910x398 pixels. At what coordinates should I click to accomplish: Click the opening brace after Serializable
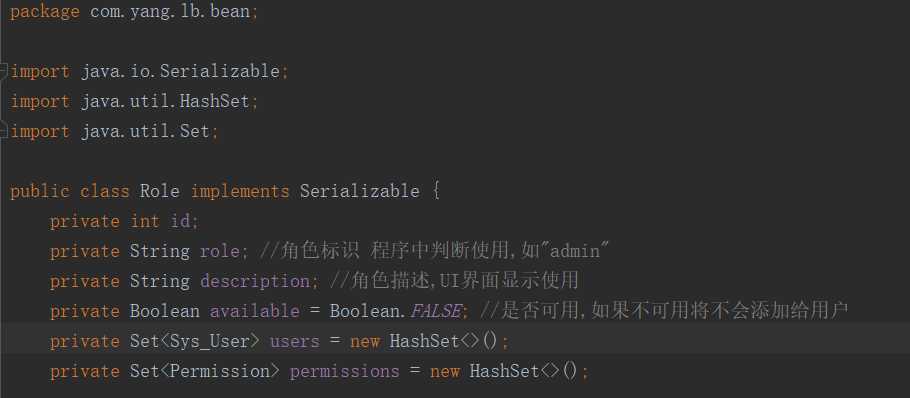(436, 191)
